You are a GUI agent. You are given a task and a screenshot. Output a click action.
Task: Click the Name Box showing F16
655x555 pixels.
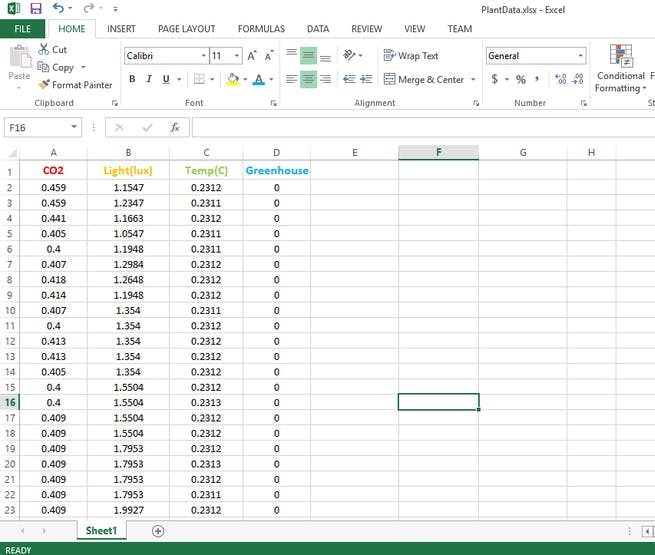coord(36,127)
